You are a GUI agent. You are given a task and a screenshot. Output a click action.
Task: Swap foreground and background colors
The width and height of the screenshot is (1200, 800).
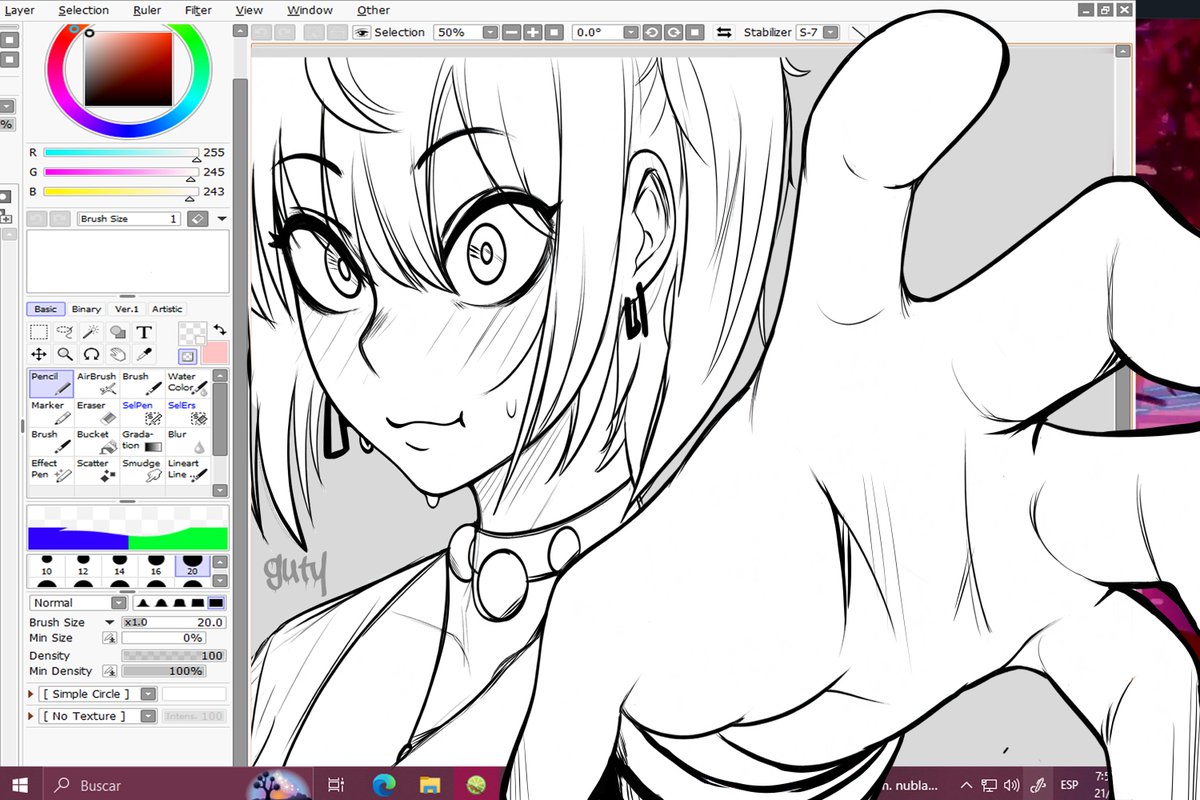pos(220,329)
